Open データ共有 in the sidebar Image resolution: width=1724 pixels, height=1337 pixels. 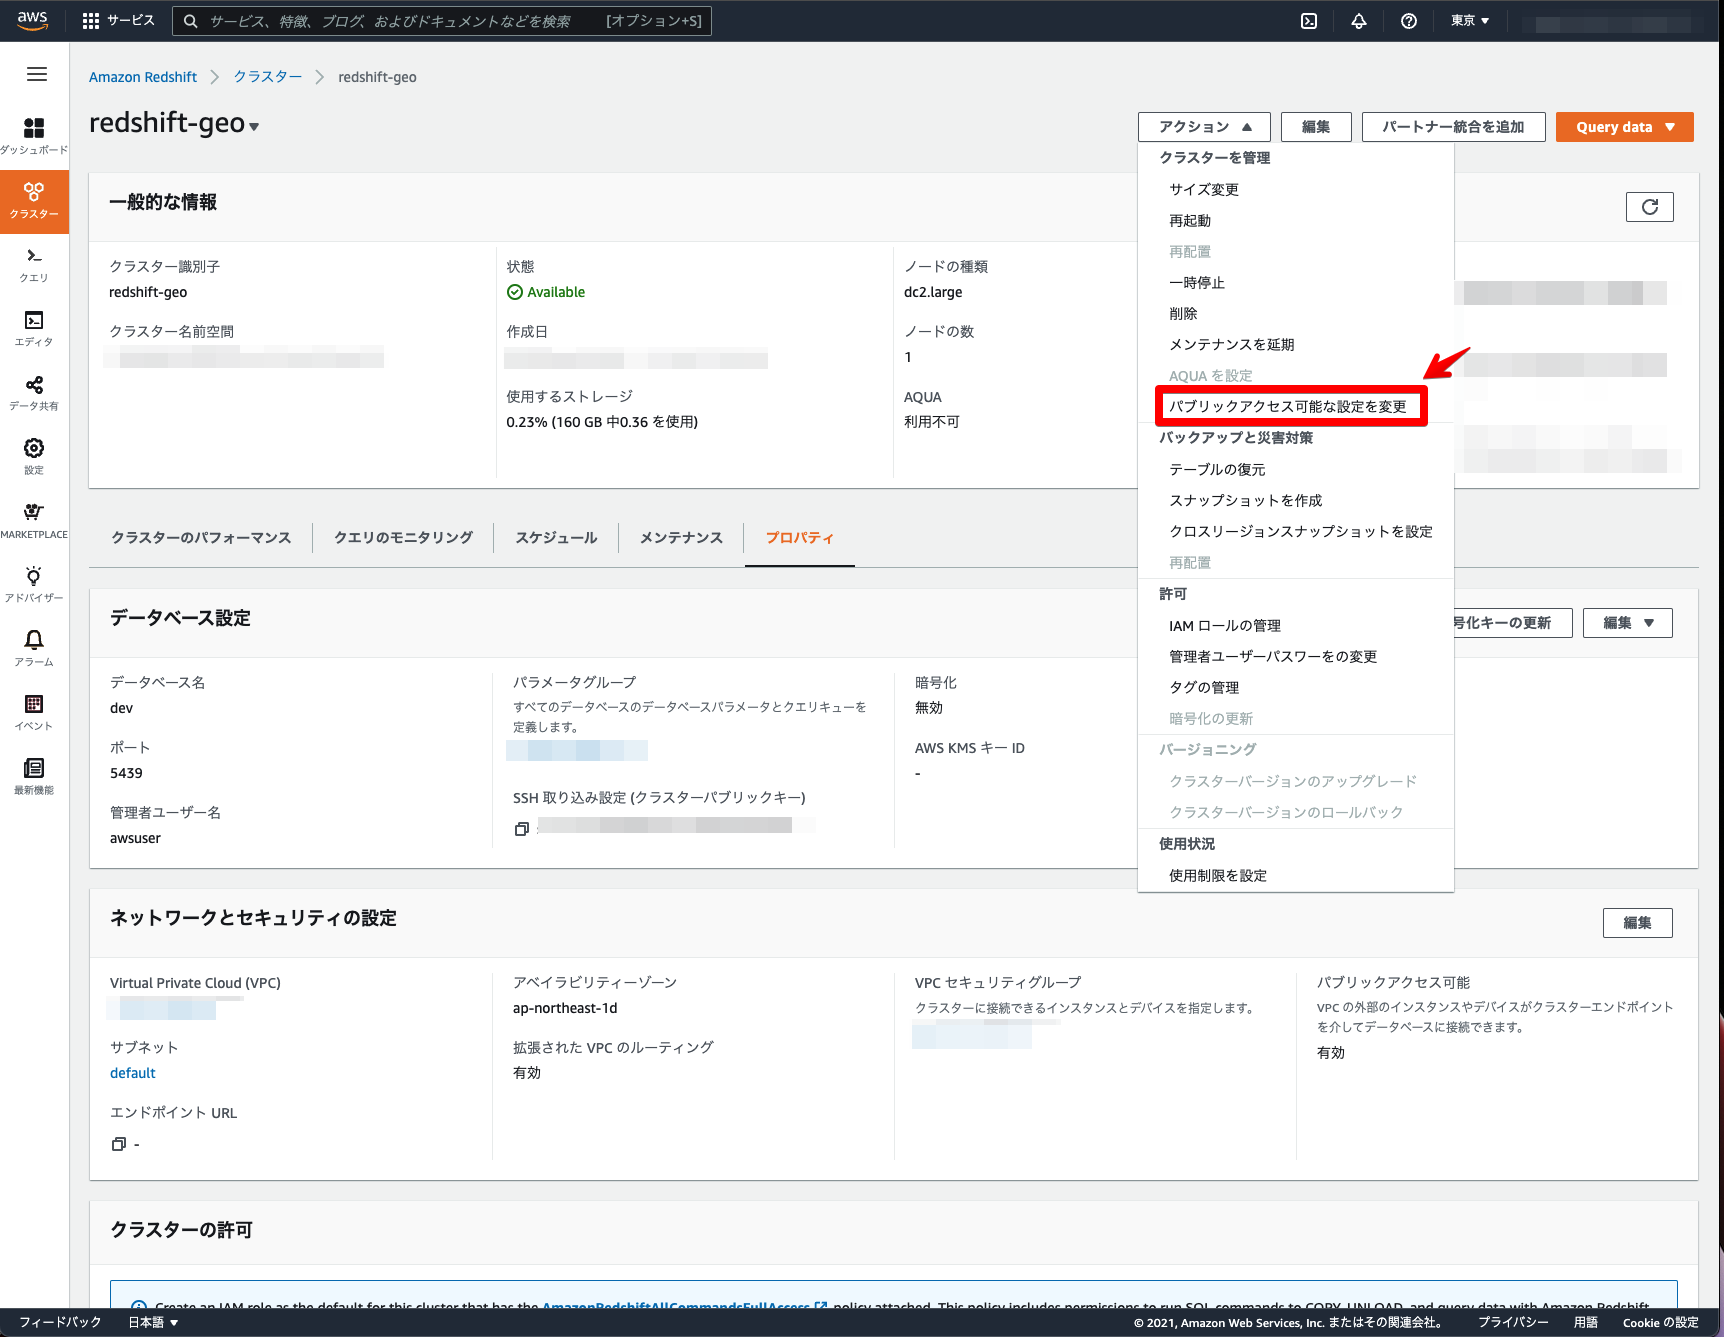click(x=34, y=390)
